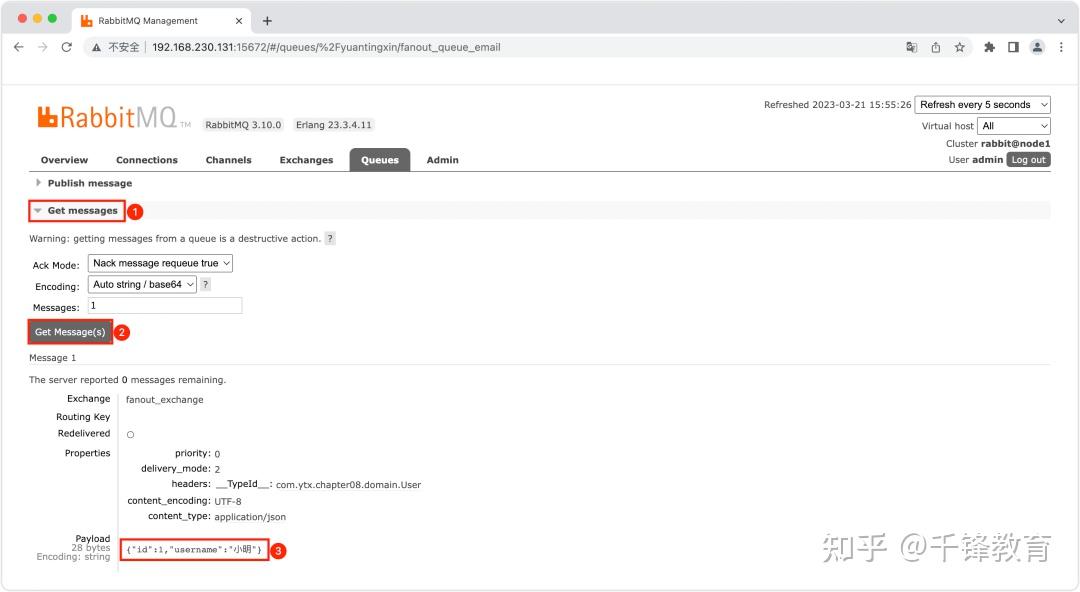This screenshot has height=592, width=1080.
Task: Click the browser back arrow icon
Action: 18,46
